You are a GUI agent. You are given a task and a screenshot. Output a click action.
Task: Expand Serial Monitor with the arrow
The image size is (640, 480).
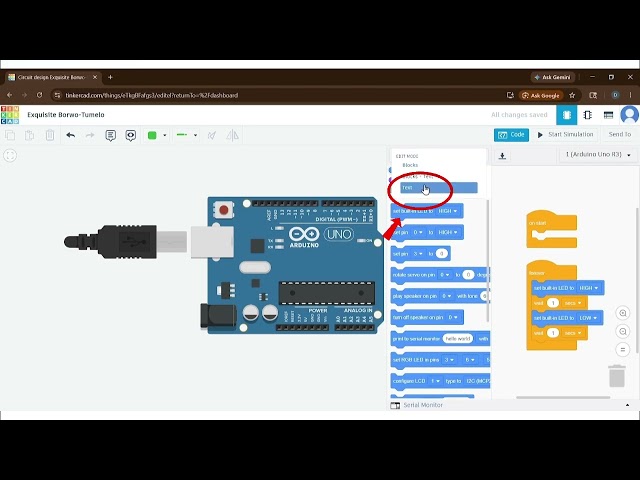[627, 405]
